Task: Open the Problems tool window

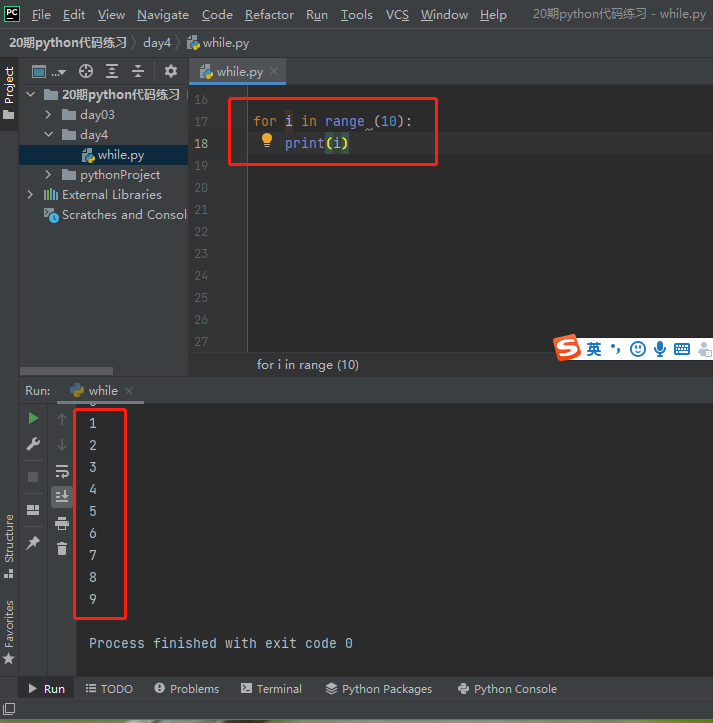Action: [187, 689]
